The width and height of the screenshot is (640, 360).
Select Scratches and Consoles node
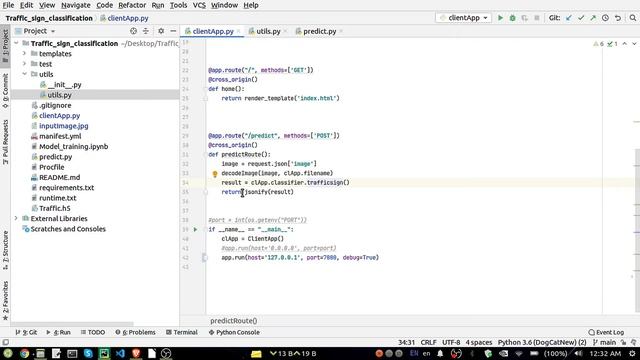tap(68, 229)
